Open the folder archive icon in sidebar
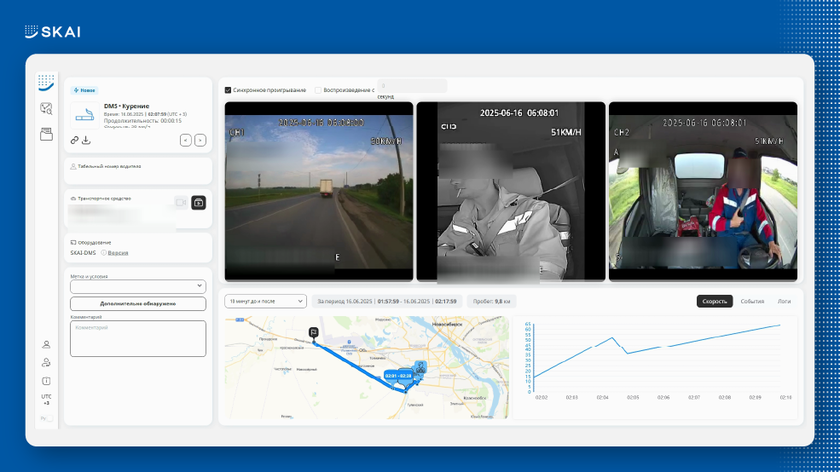Image resolution: width=840 pixels, height=472 pixels. 46,135
